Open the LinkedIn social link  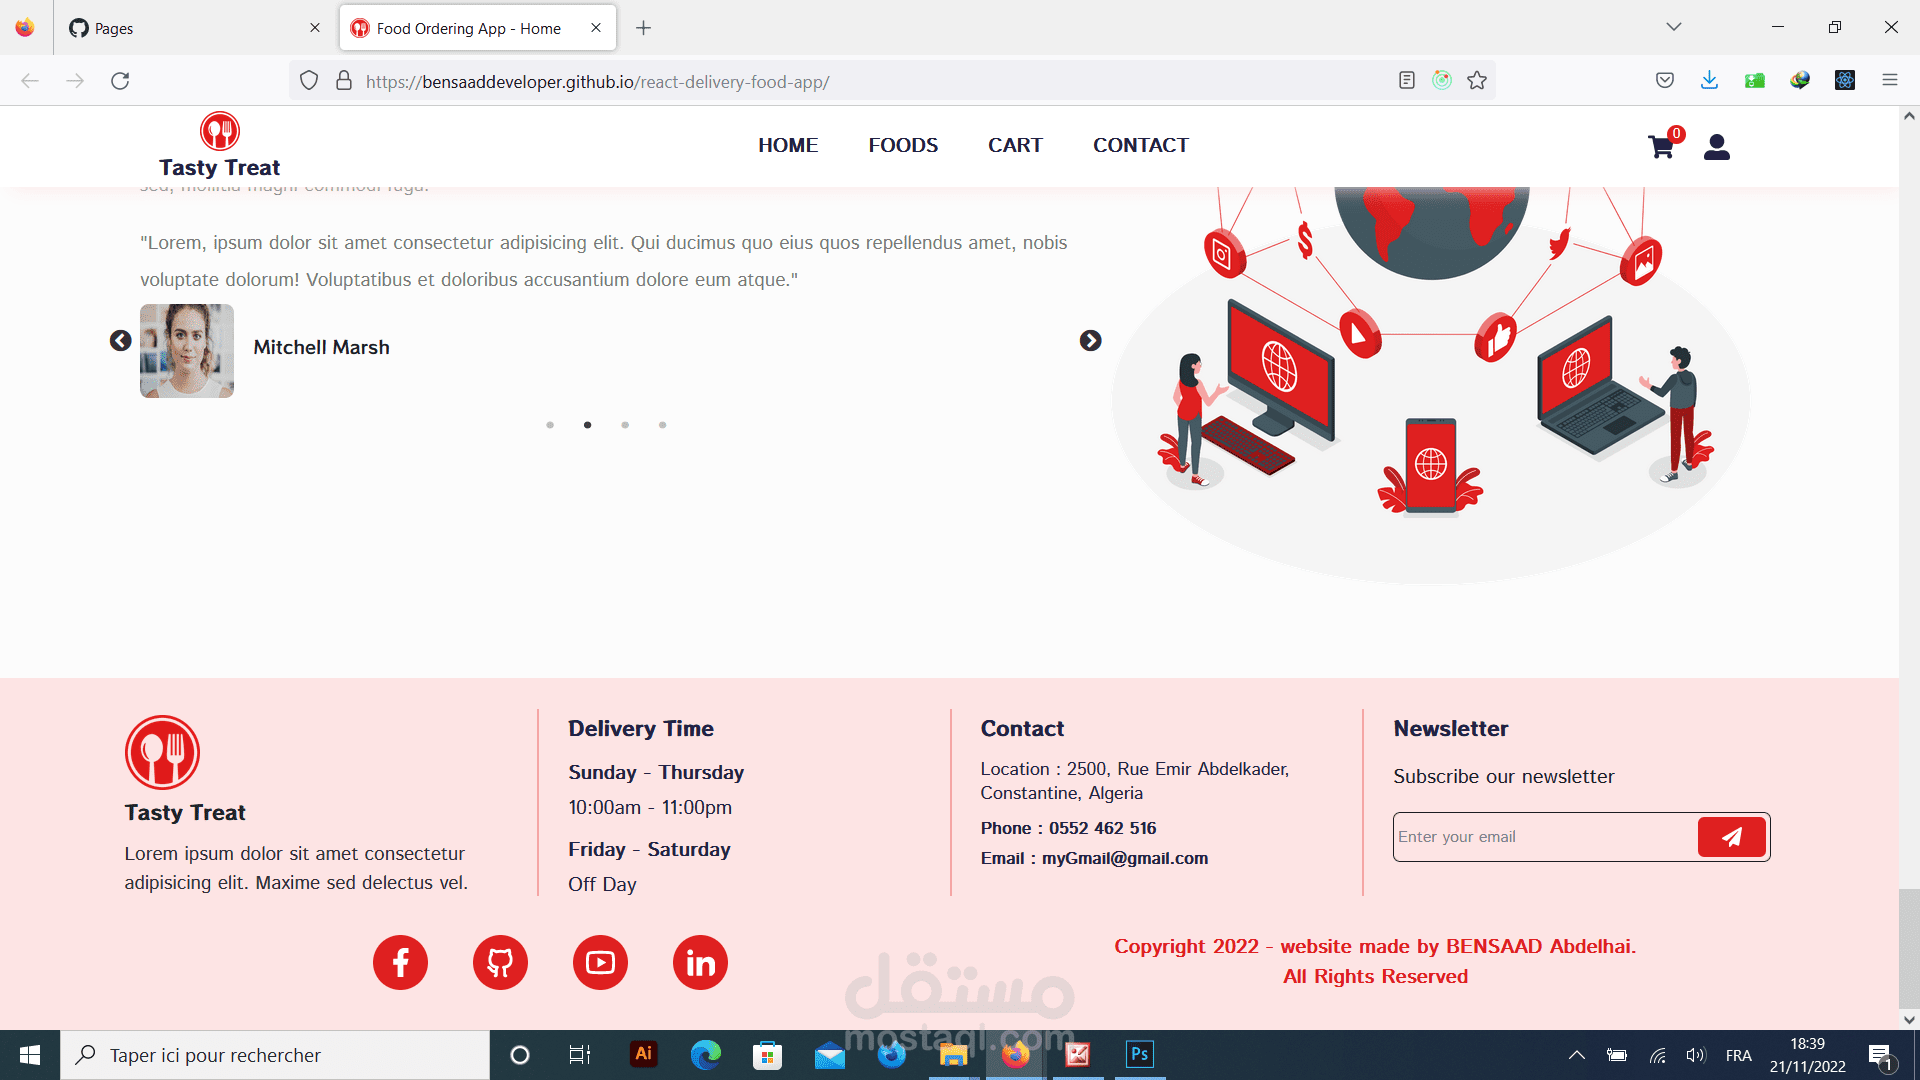tap(700, 962)
